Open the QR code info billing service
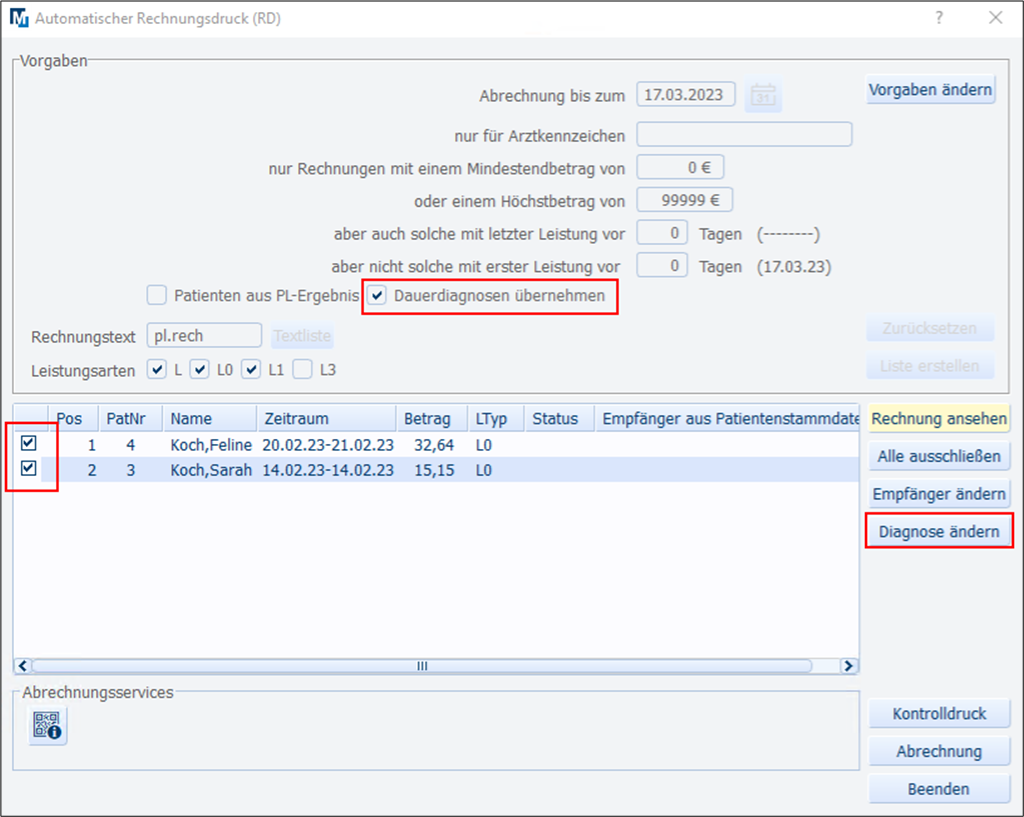Screen dimensions: 1024x817 tap(47, 726)
